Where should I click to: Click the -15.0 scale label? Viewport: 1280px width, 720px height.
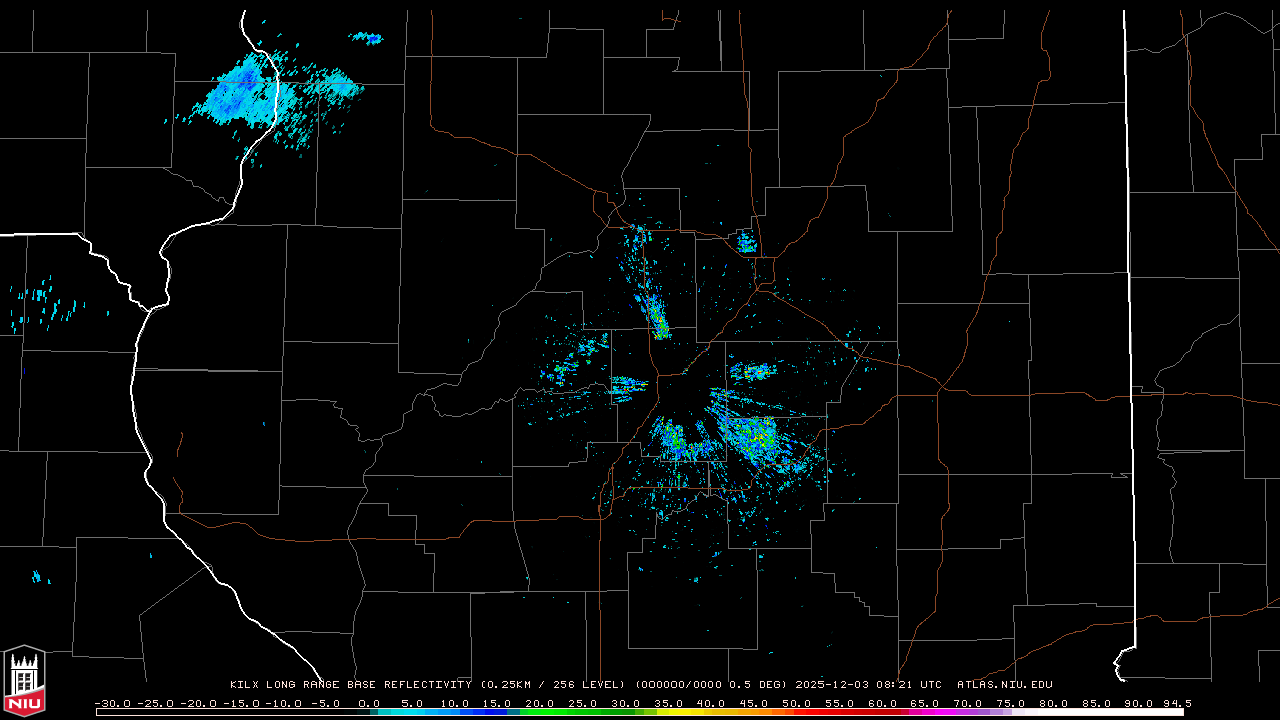tap(241, 703)
